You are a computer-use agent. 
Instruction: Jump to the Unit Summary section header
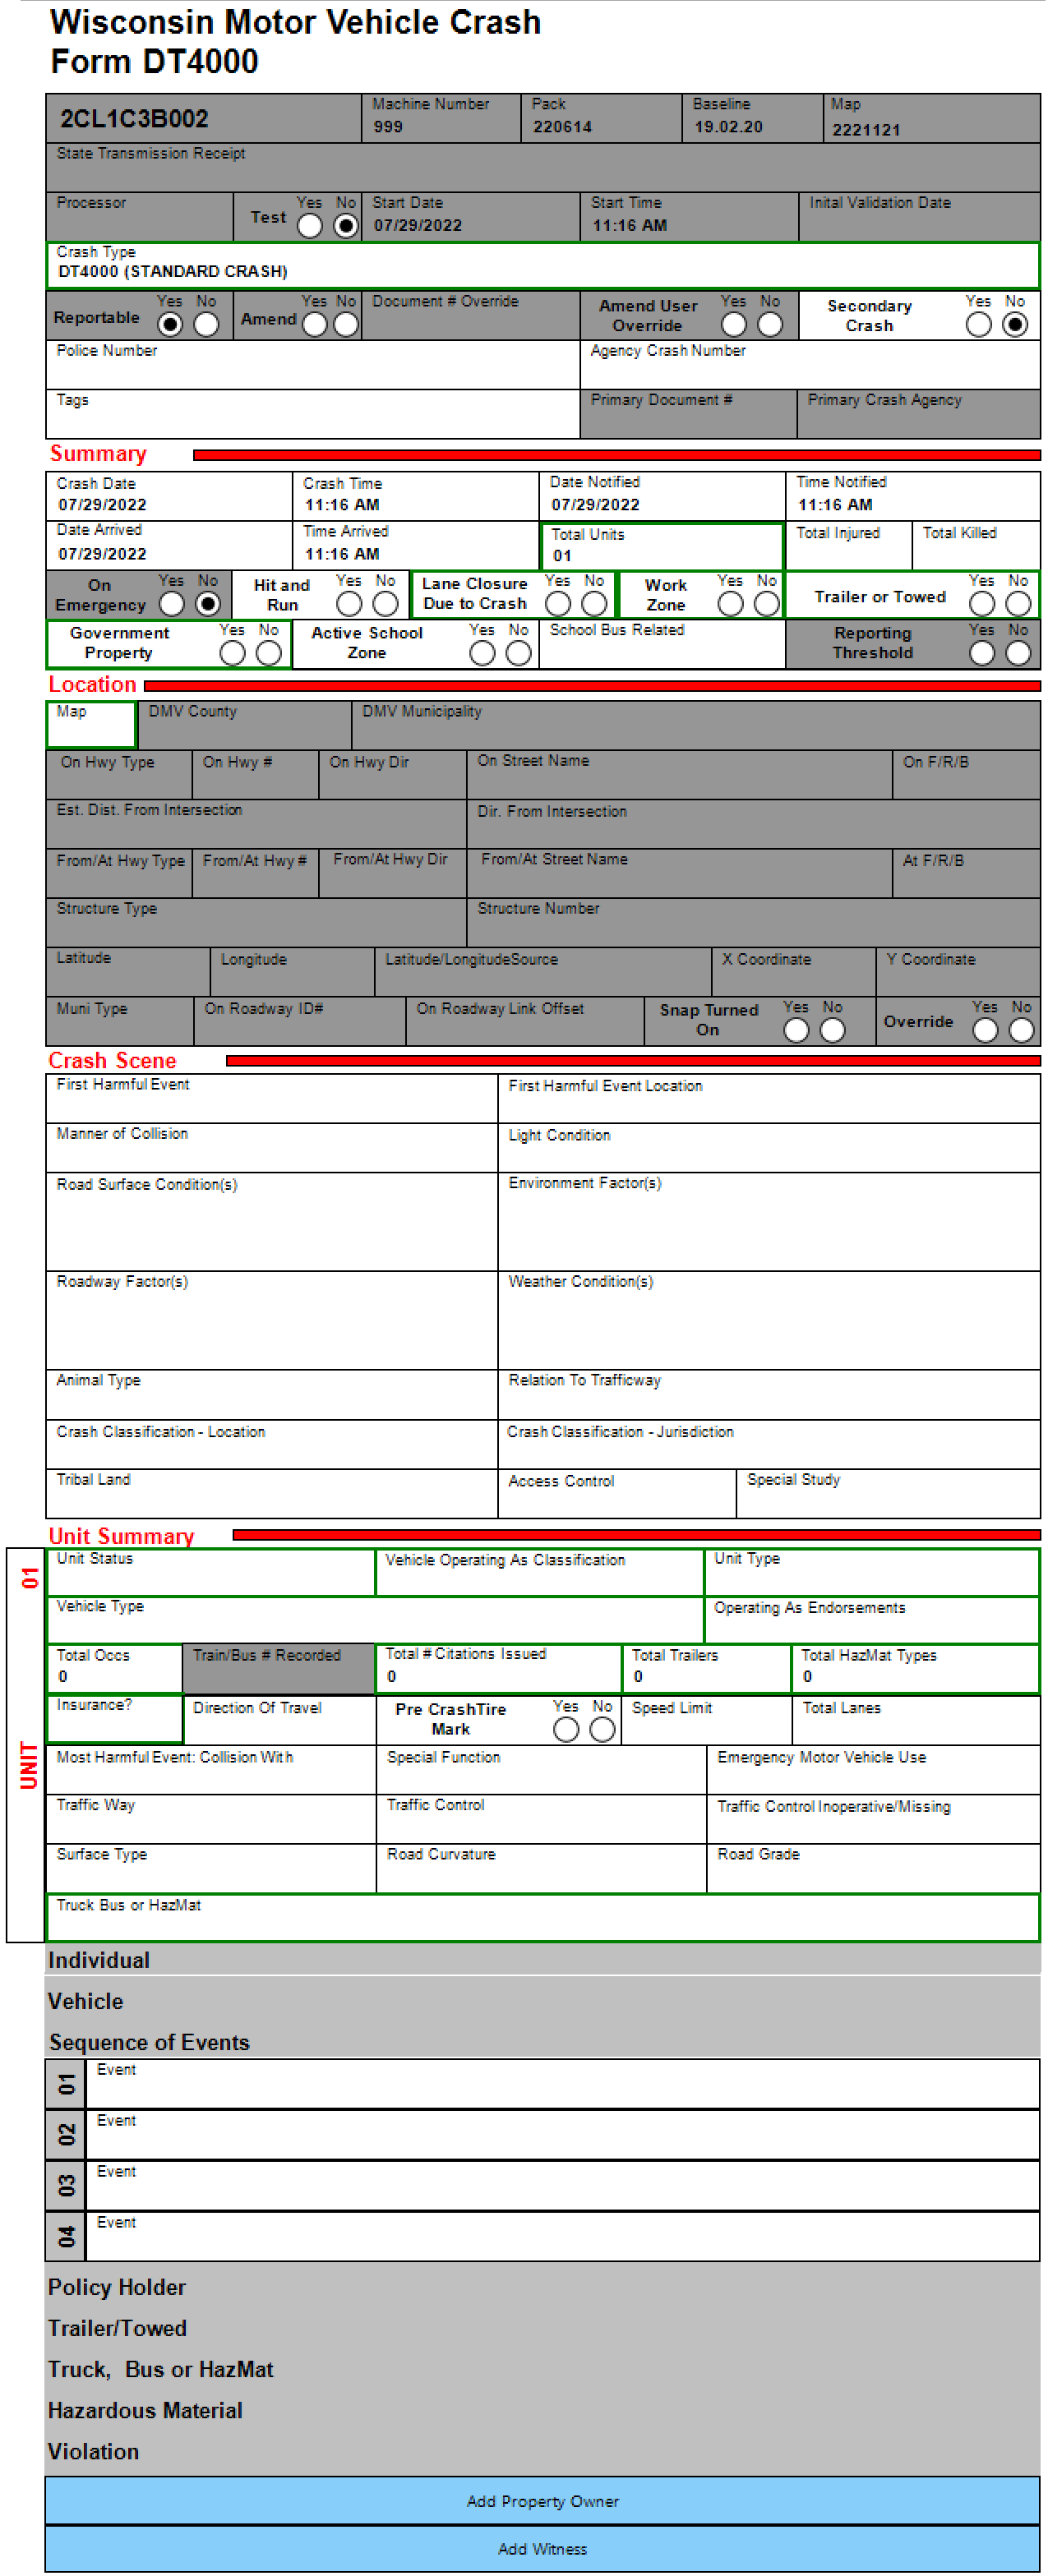(121, 1536)
